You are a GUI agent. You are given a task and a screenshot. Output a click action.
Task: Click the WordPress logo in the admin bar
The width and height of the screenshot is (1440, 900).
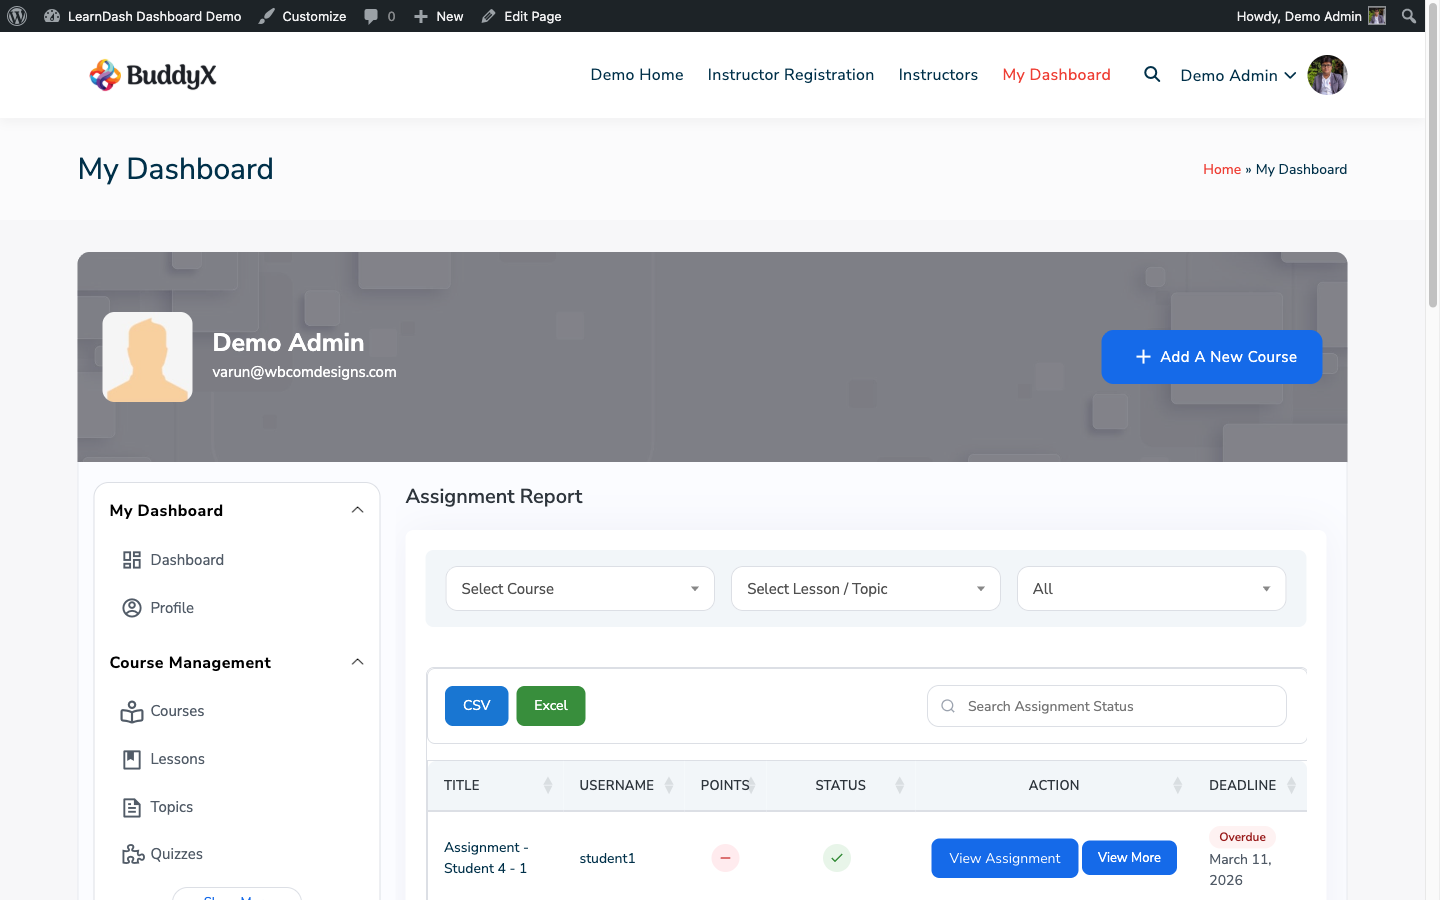(16, 15)
